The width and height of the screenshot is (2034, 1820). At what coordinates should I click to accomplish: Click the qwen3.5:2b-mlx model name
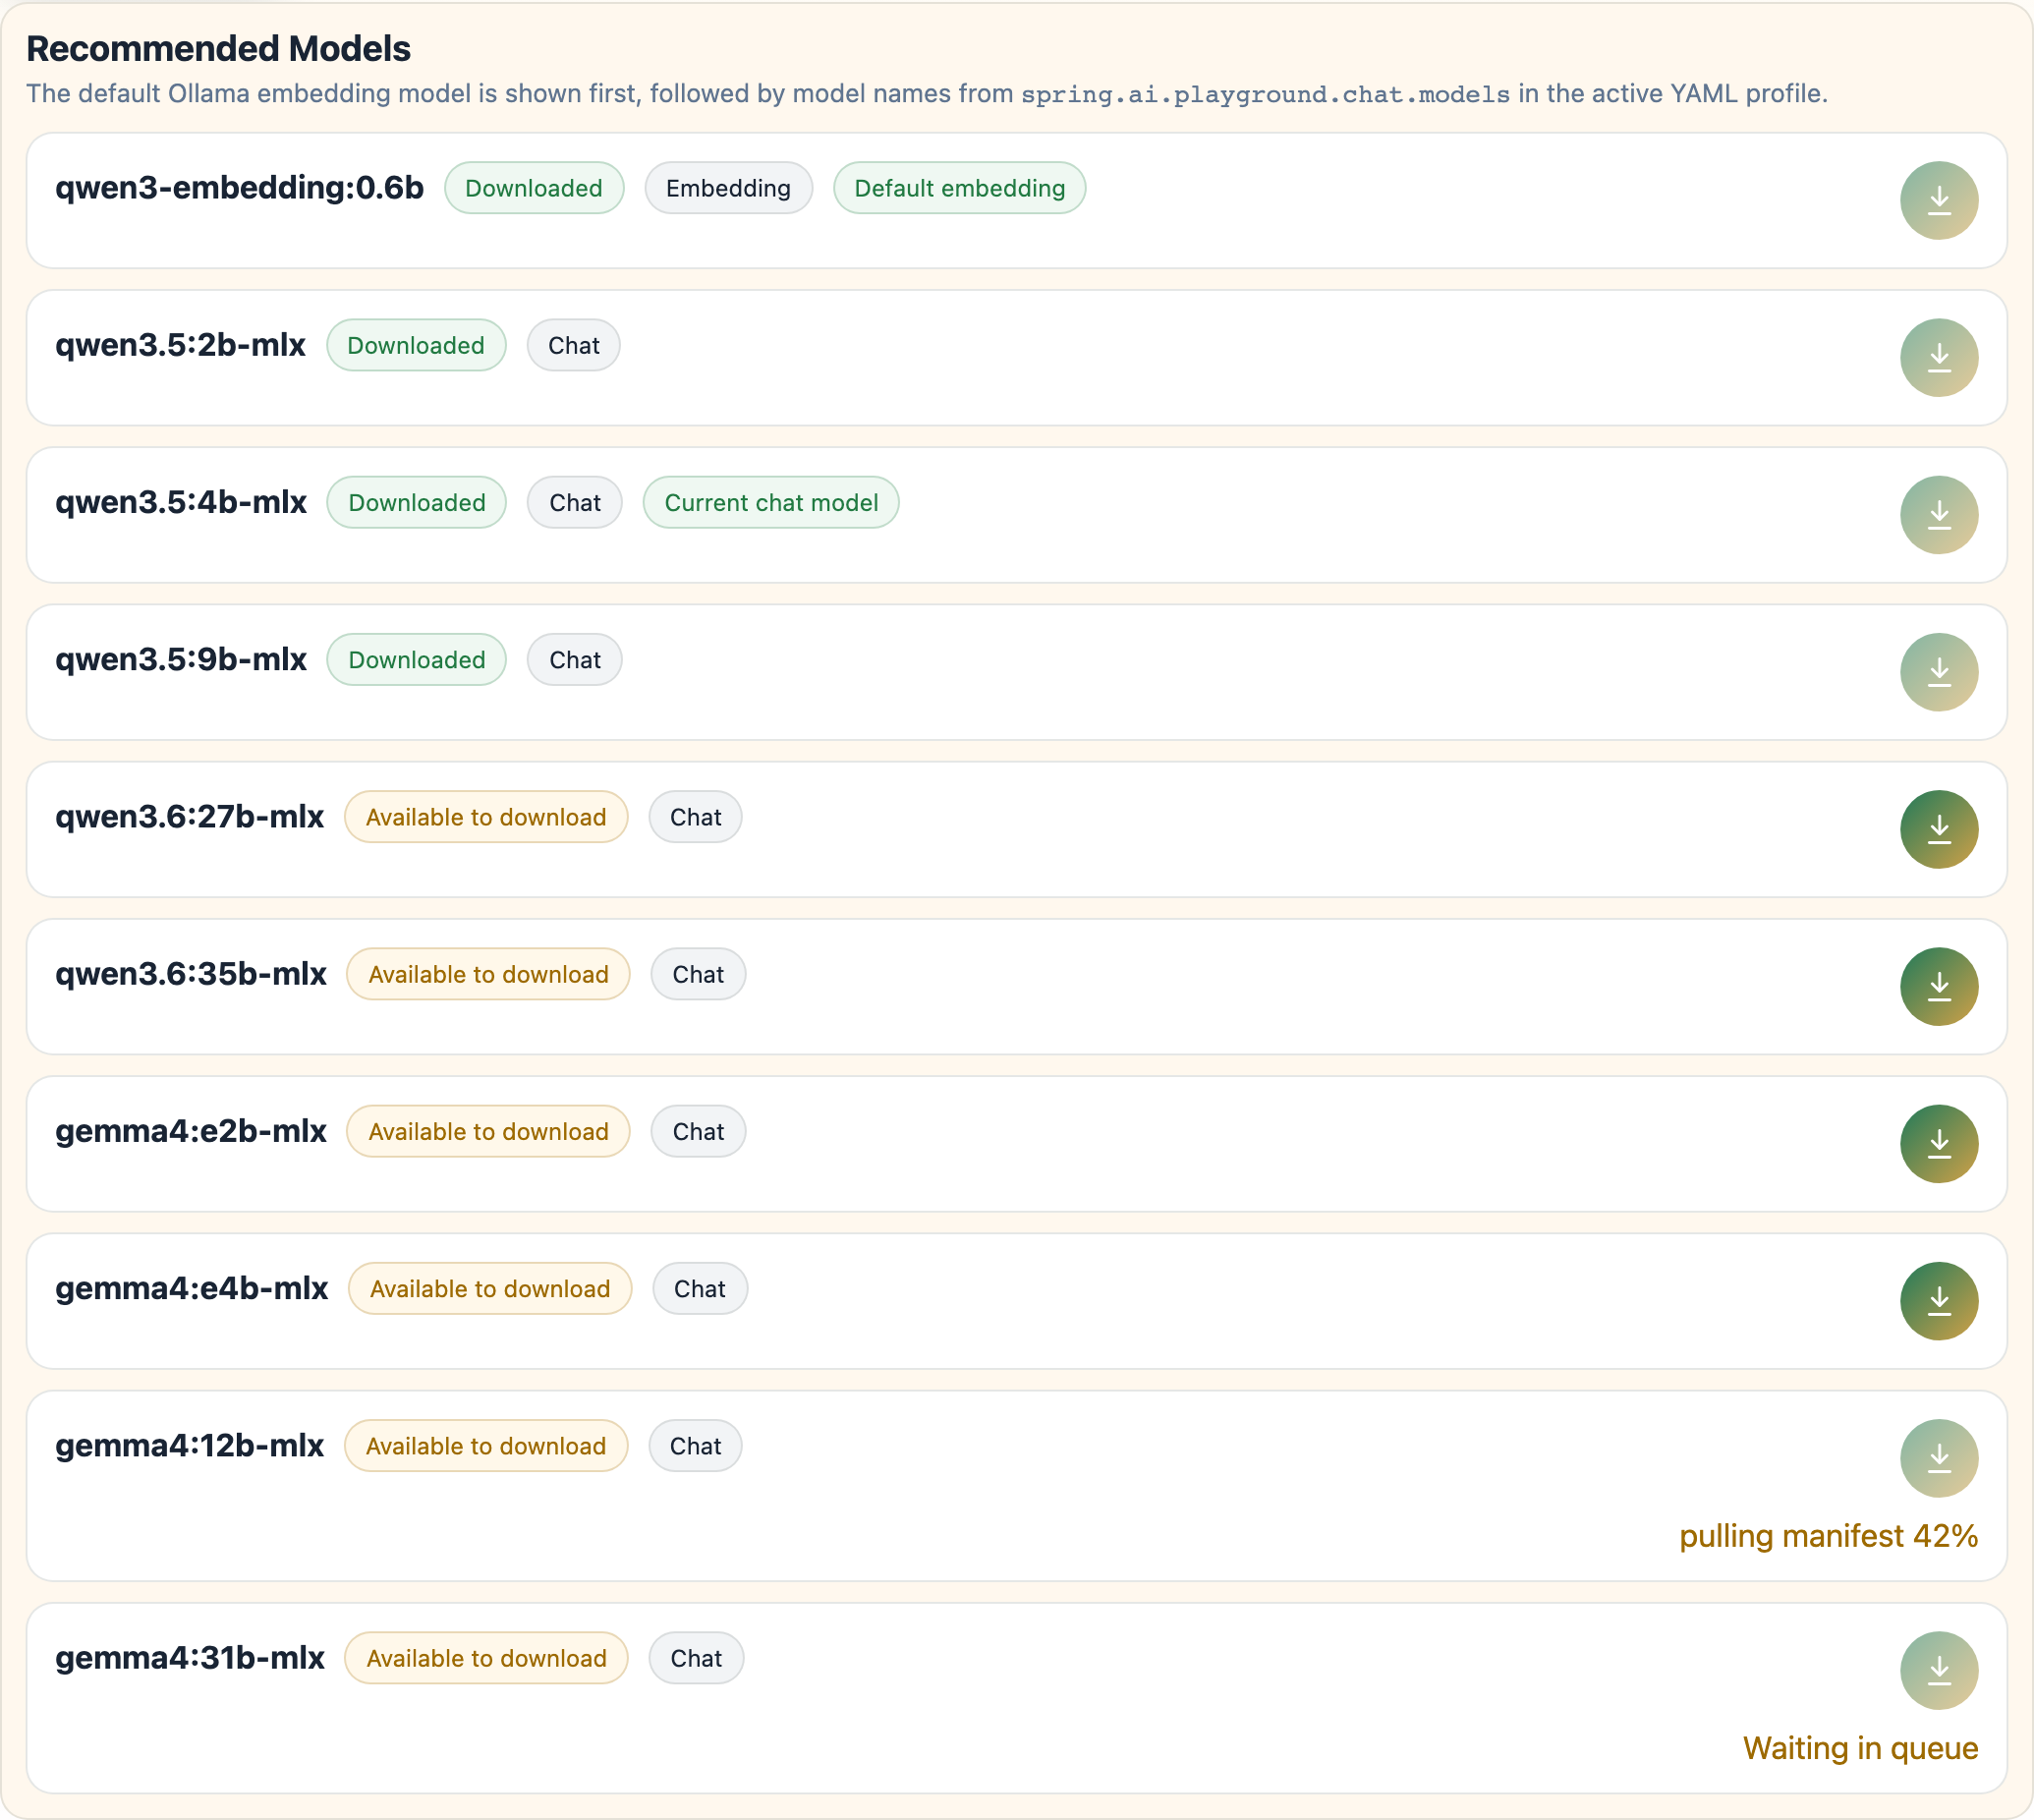180,345
